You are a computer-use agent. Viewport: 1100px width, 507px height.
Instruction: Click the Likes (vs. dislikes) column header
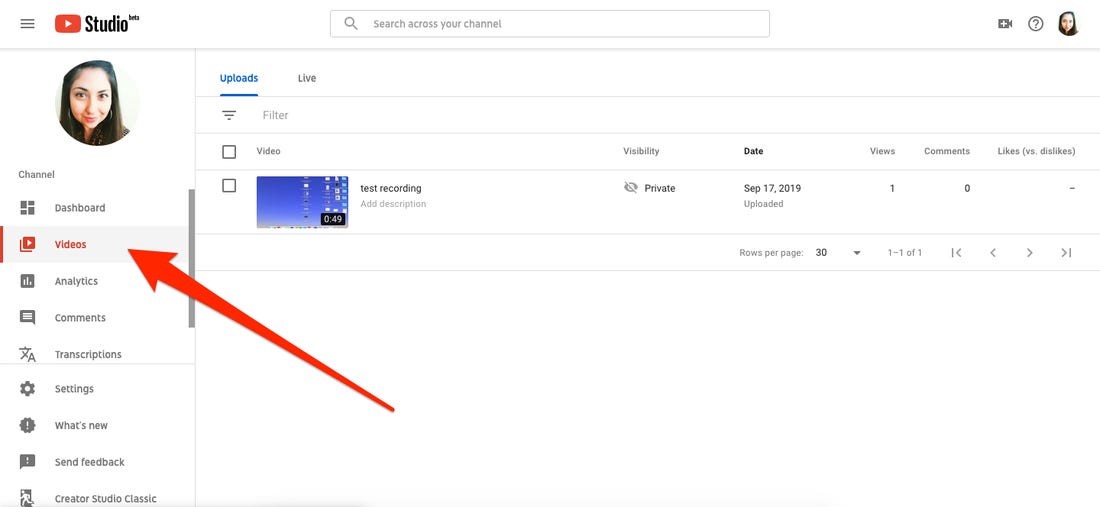(1036, 151)
